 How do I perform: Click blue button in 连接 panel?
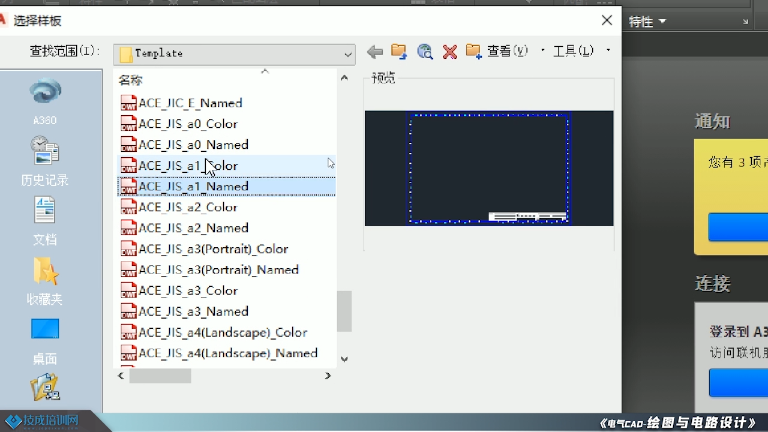738,383
